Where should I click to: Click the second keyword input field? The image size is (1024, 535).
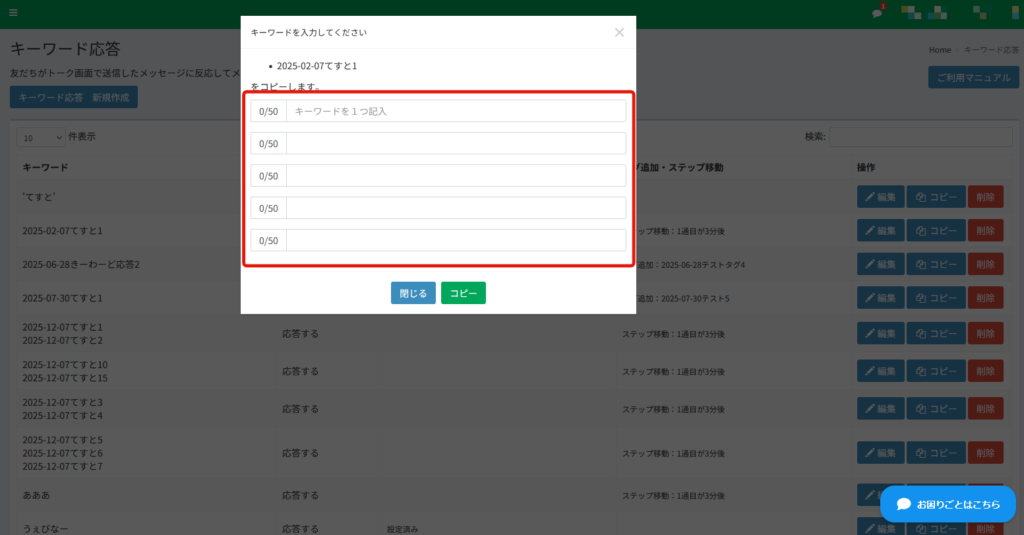pyautogui.click(x=456, y=143)
